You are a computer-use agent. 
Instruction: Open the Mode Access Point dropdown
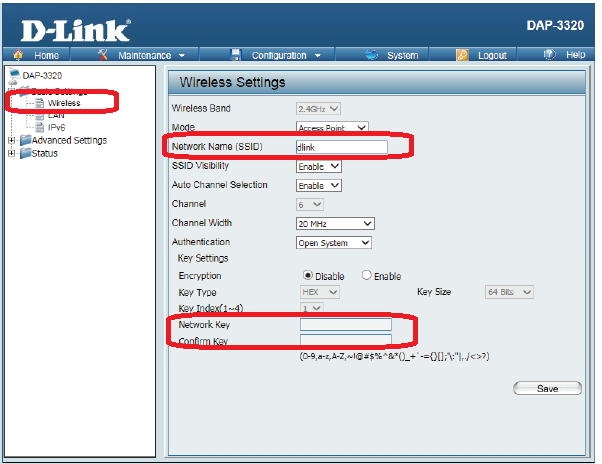pos(332,127)
